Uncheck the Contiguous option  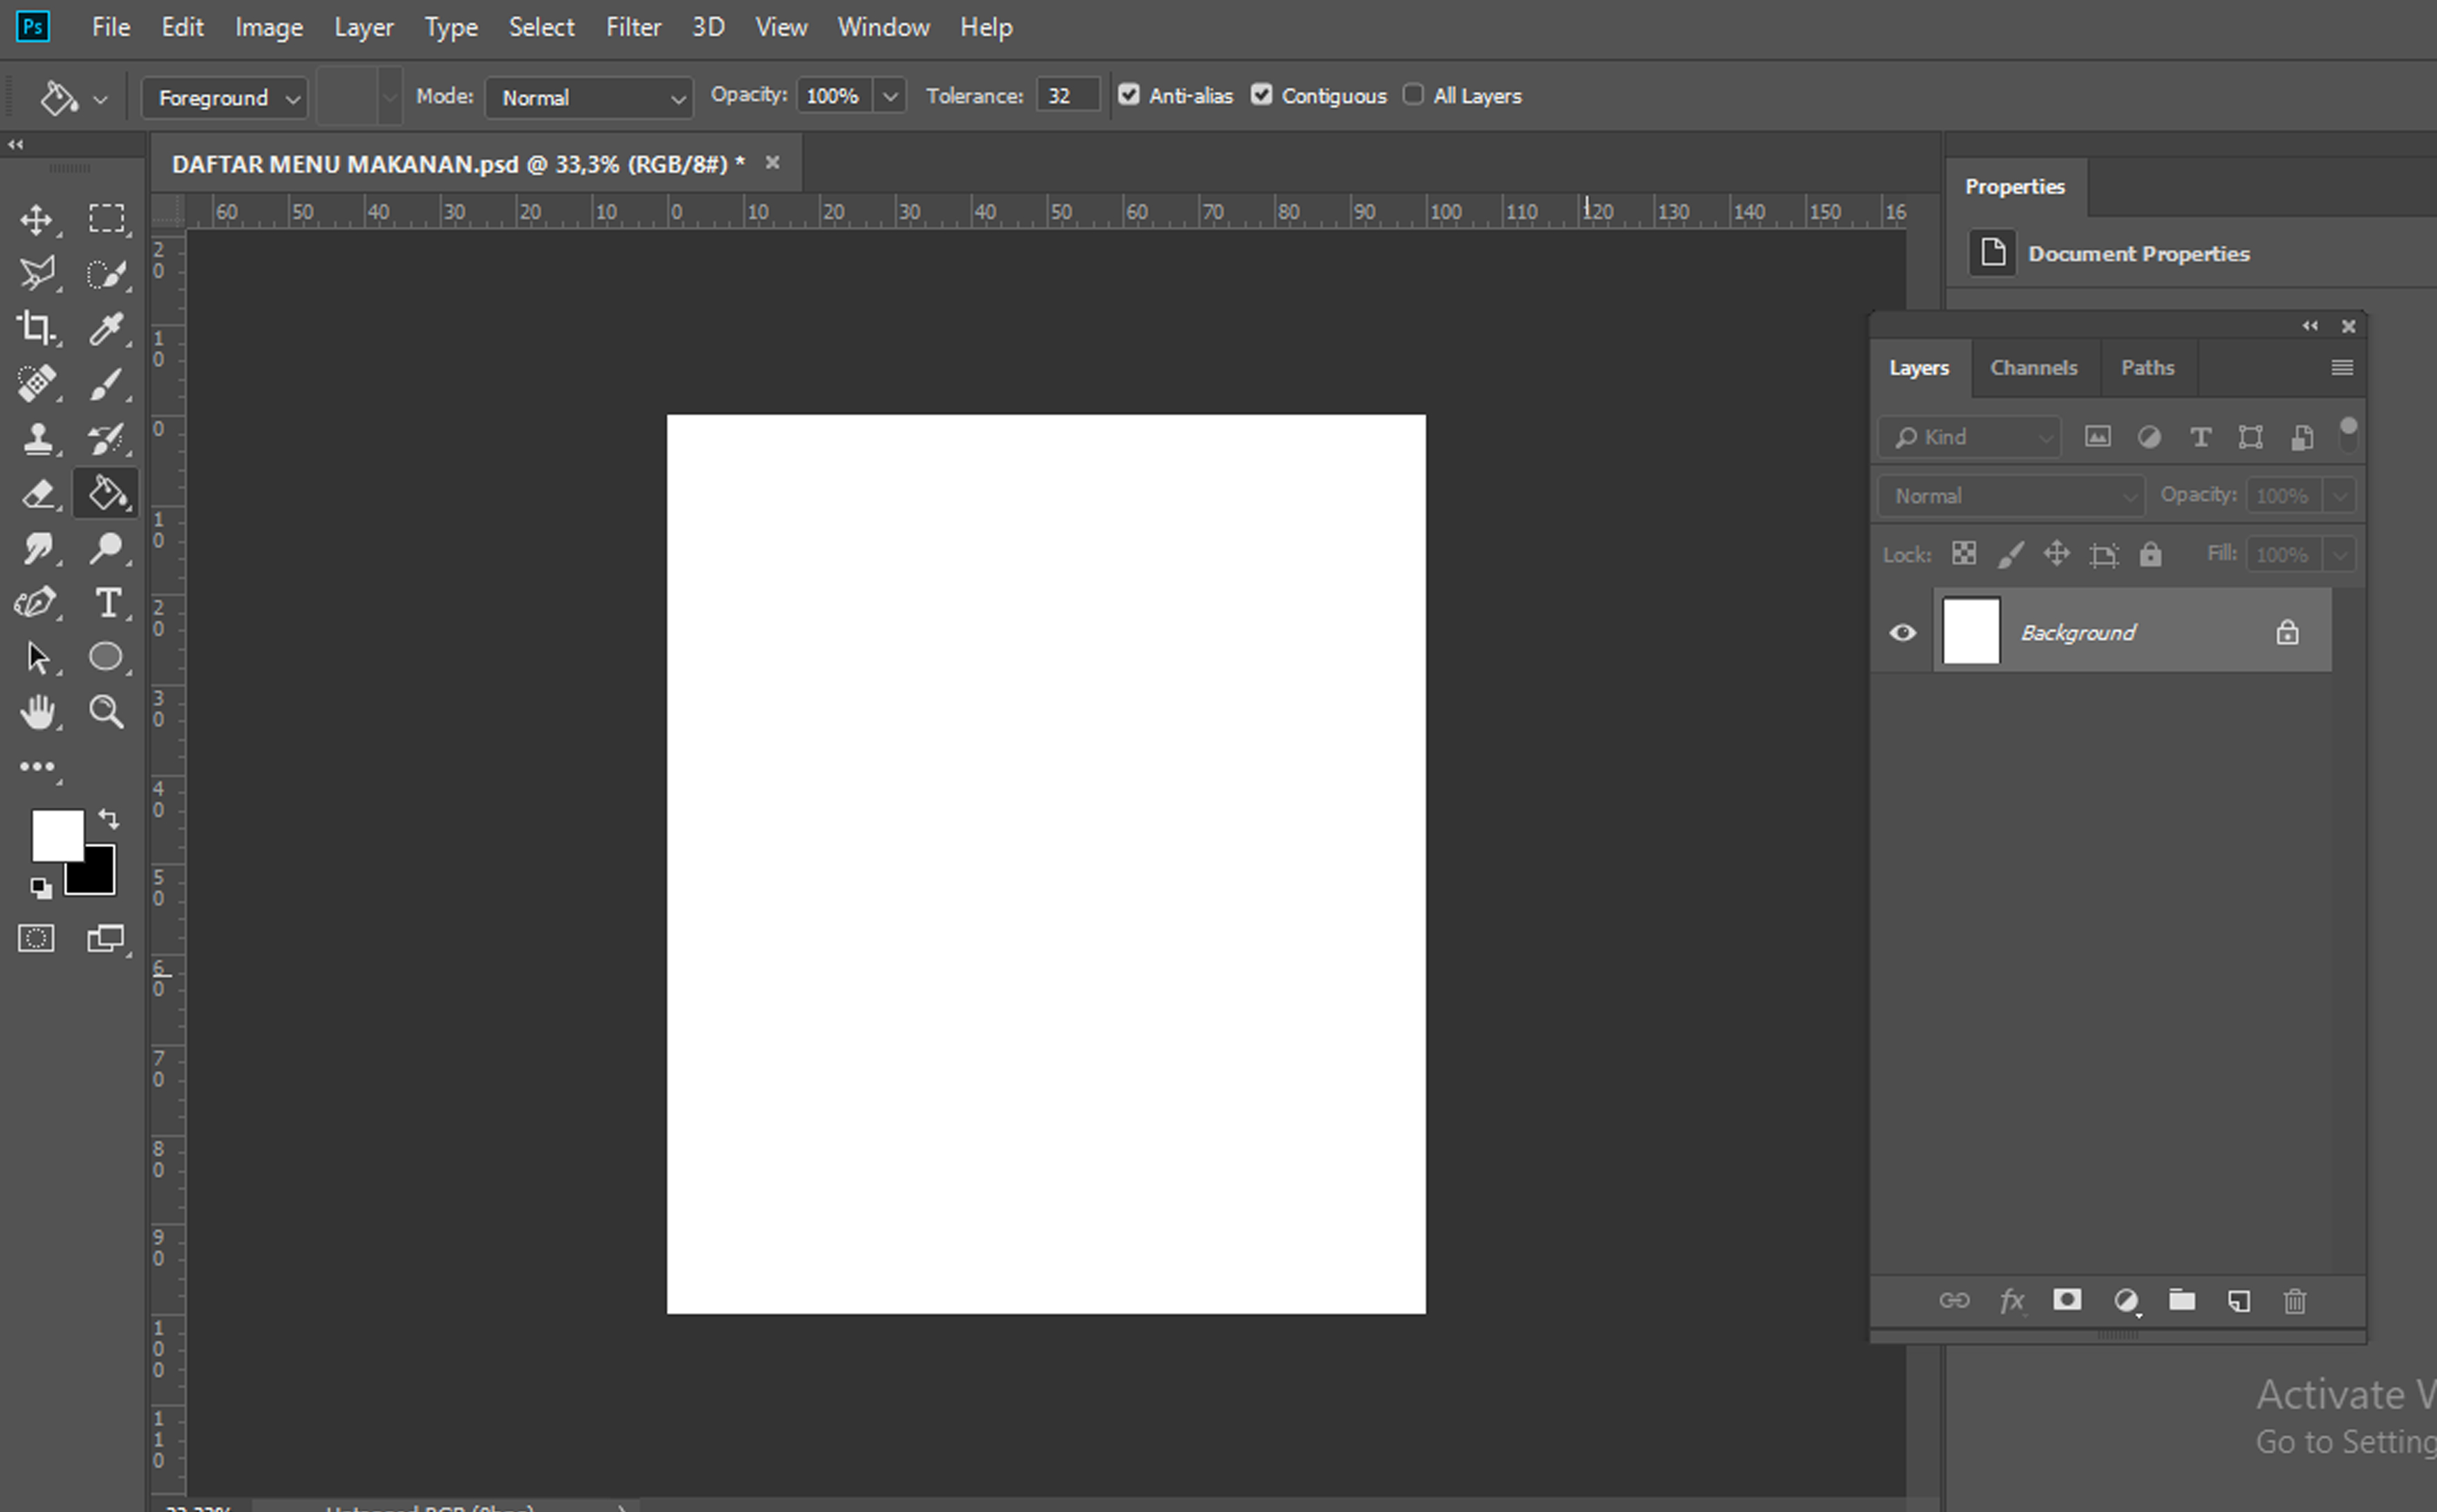[x=1262, y=95]
